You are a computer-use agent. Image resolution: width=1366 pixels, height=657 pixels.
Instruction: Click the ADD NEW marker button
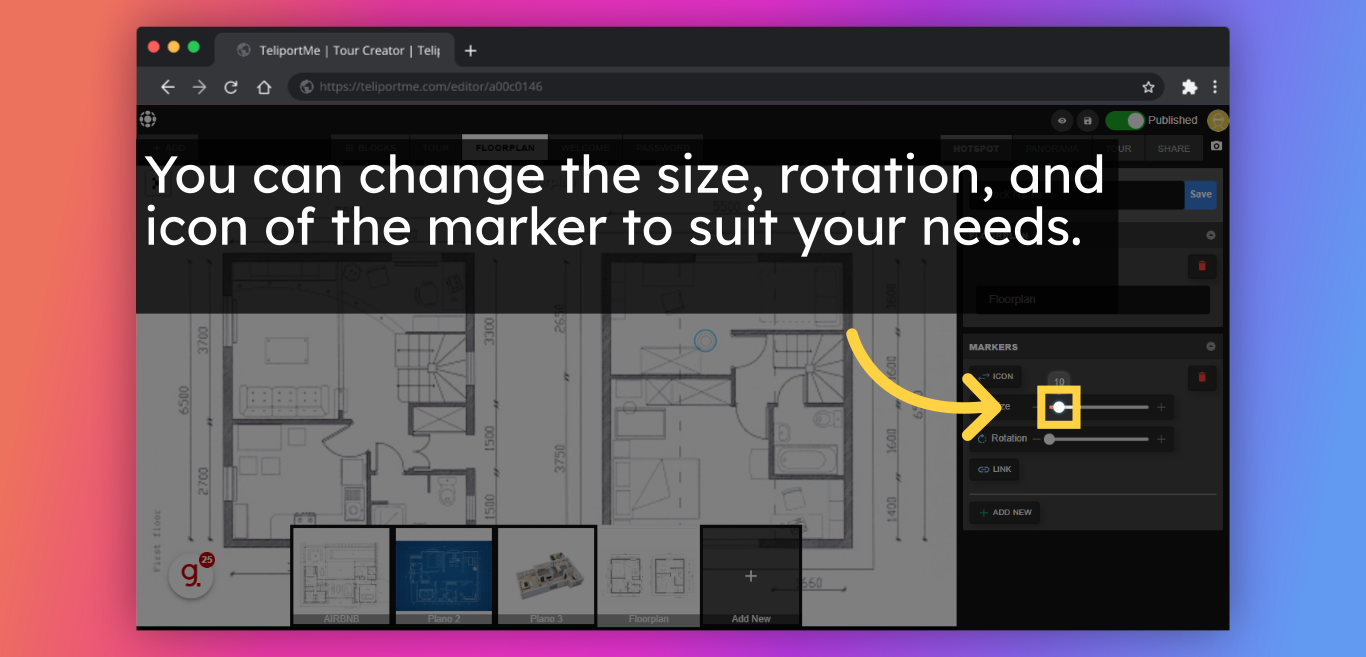(1005, 512)
